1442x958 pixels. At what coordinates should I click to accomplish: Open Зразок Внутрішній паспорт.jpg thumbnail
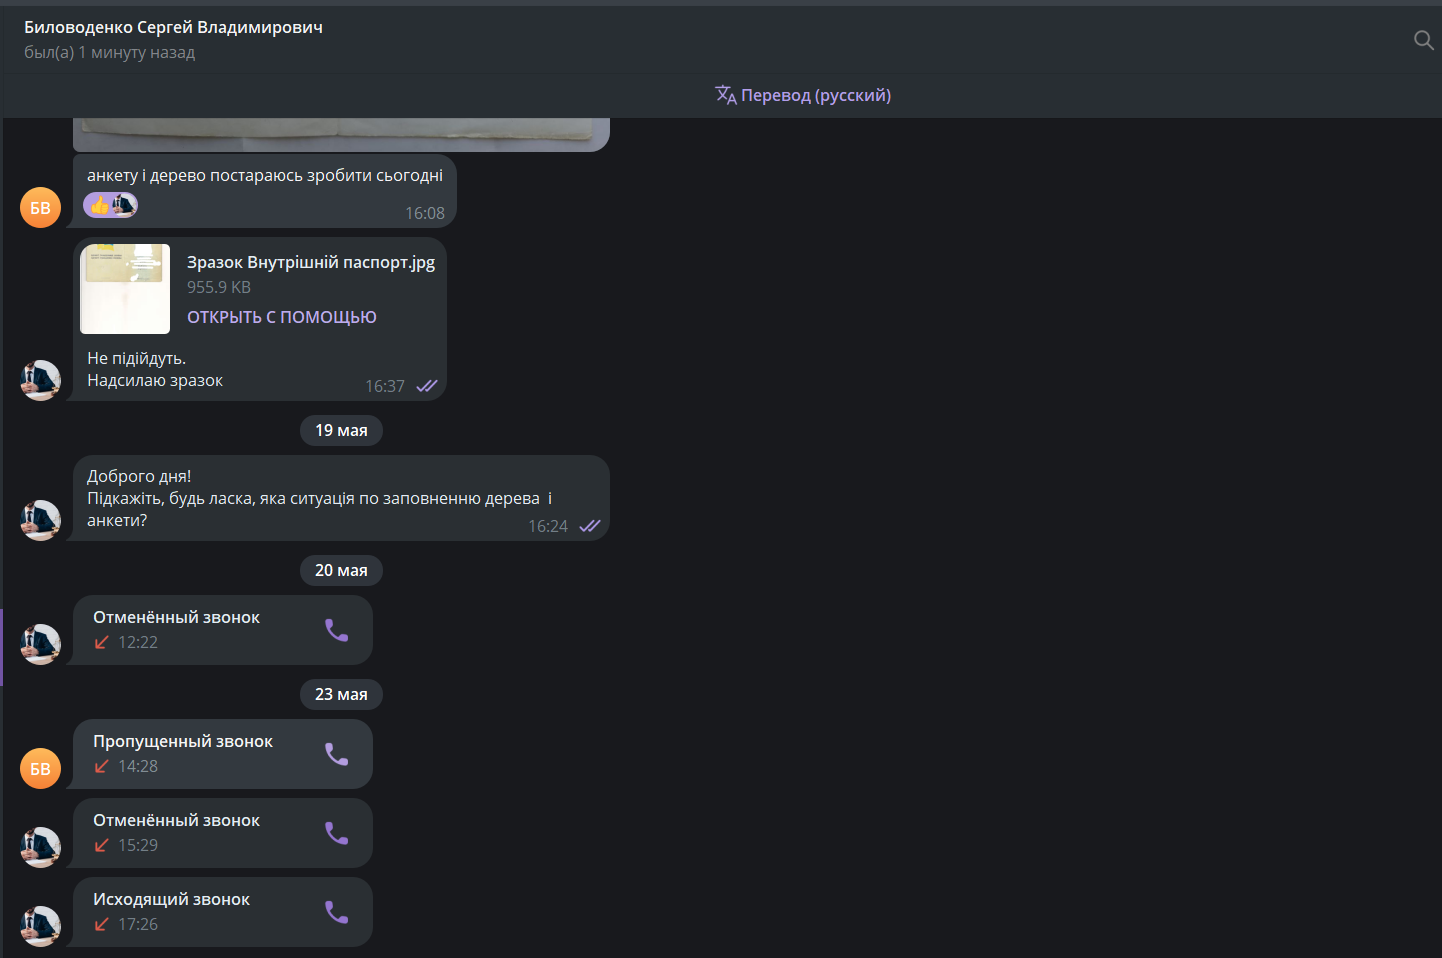click(125, 289)
